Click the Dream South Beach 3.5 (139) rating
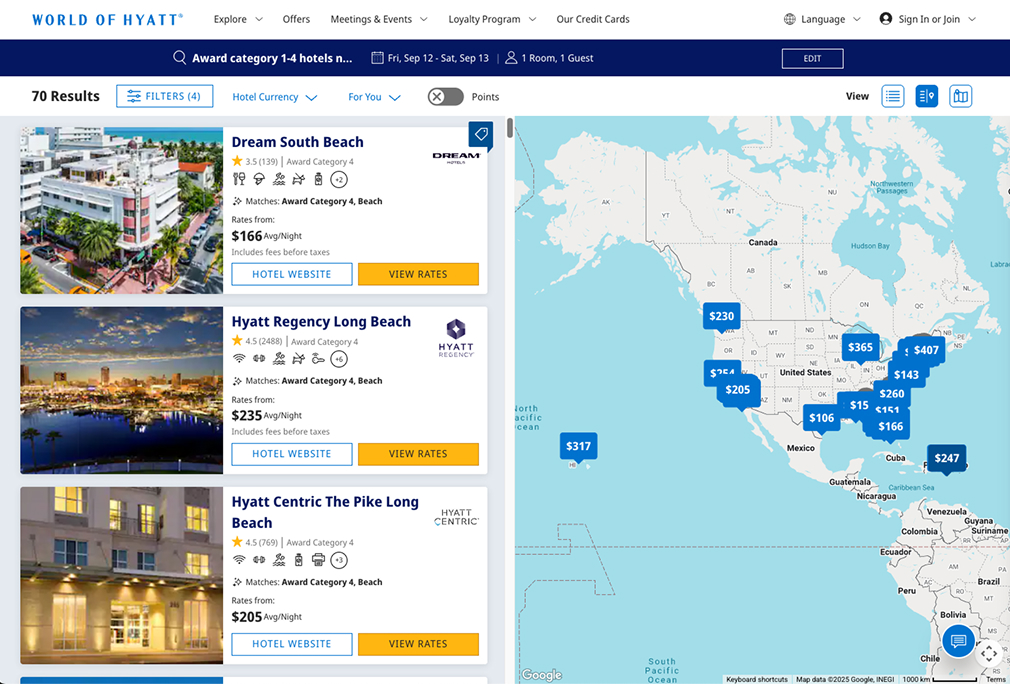Viewport: 1010px width, 684px height. coord(254,162)
